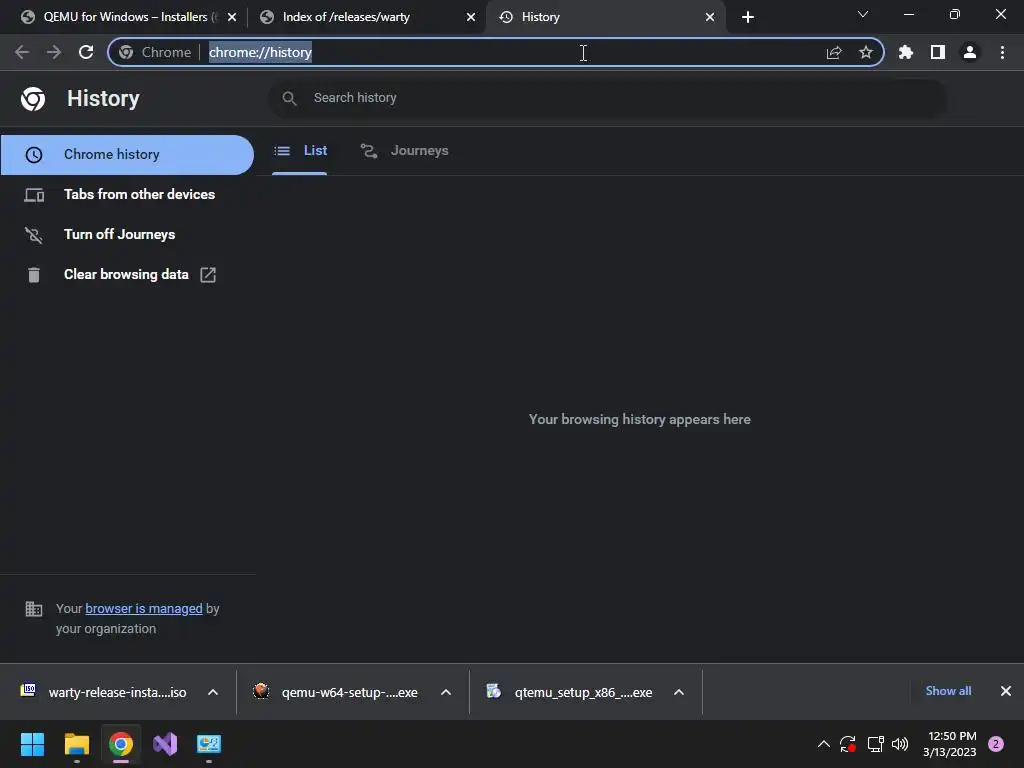Open the warty-release-insta...iso download
Viewport: 1024px width, 768px height.
[x=104, y=692]
